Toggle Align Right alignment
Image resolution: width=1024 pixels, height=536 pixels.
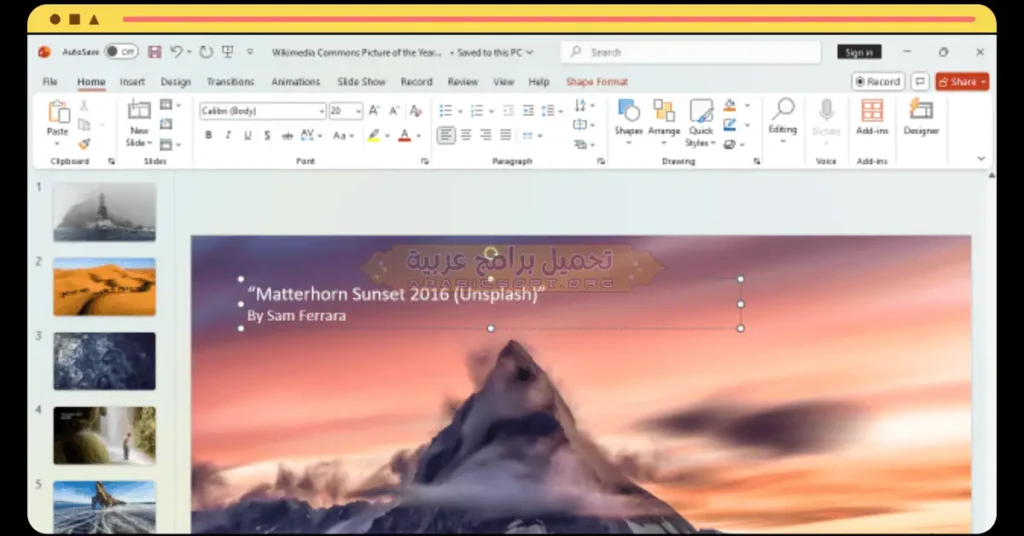[485, 135]
